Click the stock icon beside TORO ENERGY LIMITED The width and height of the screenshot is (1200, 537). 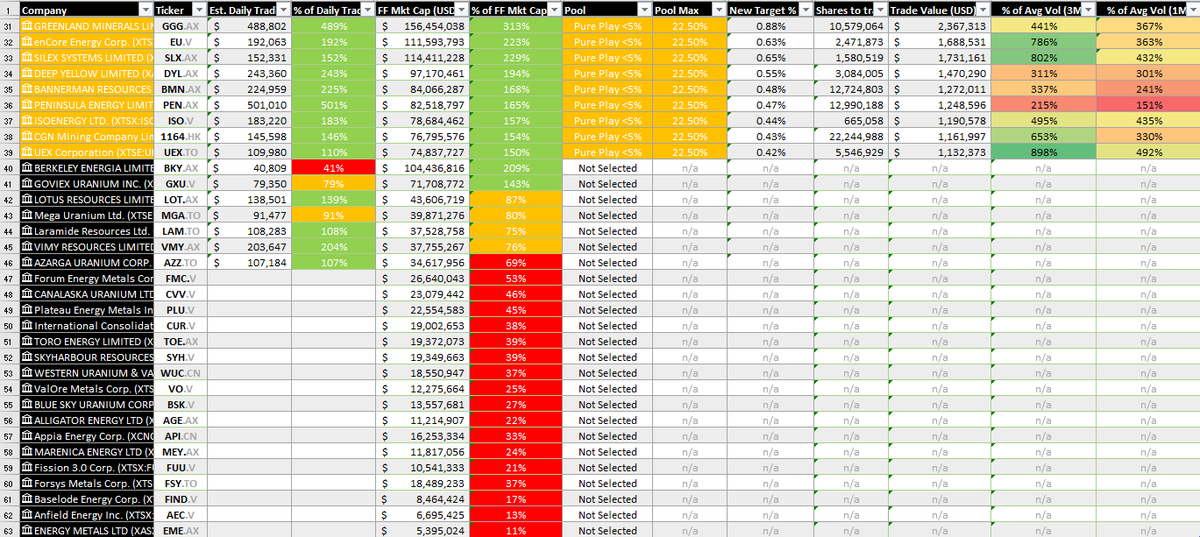(26, 342)
